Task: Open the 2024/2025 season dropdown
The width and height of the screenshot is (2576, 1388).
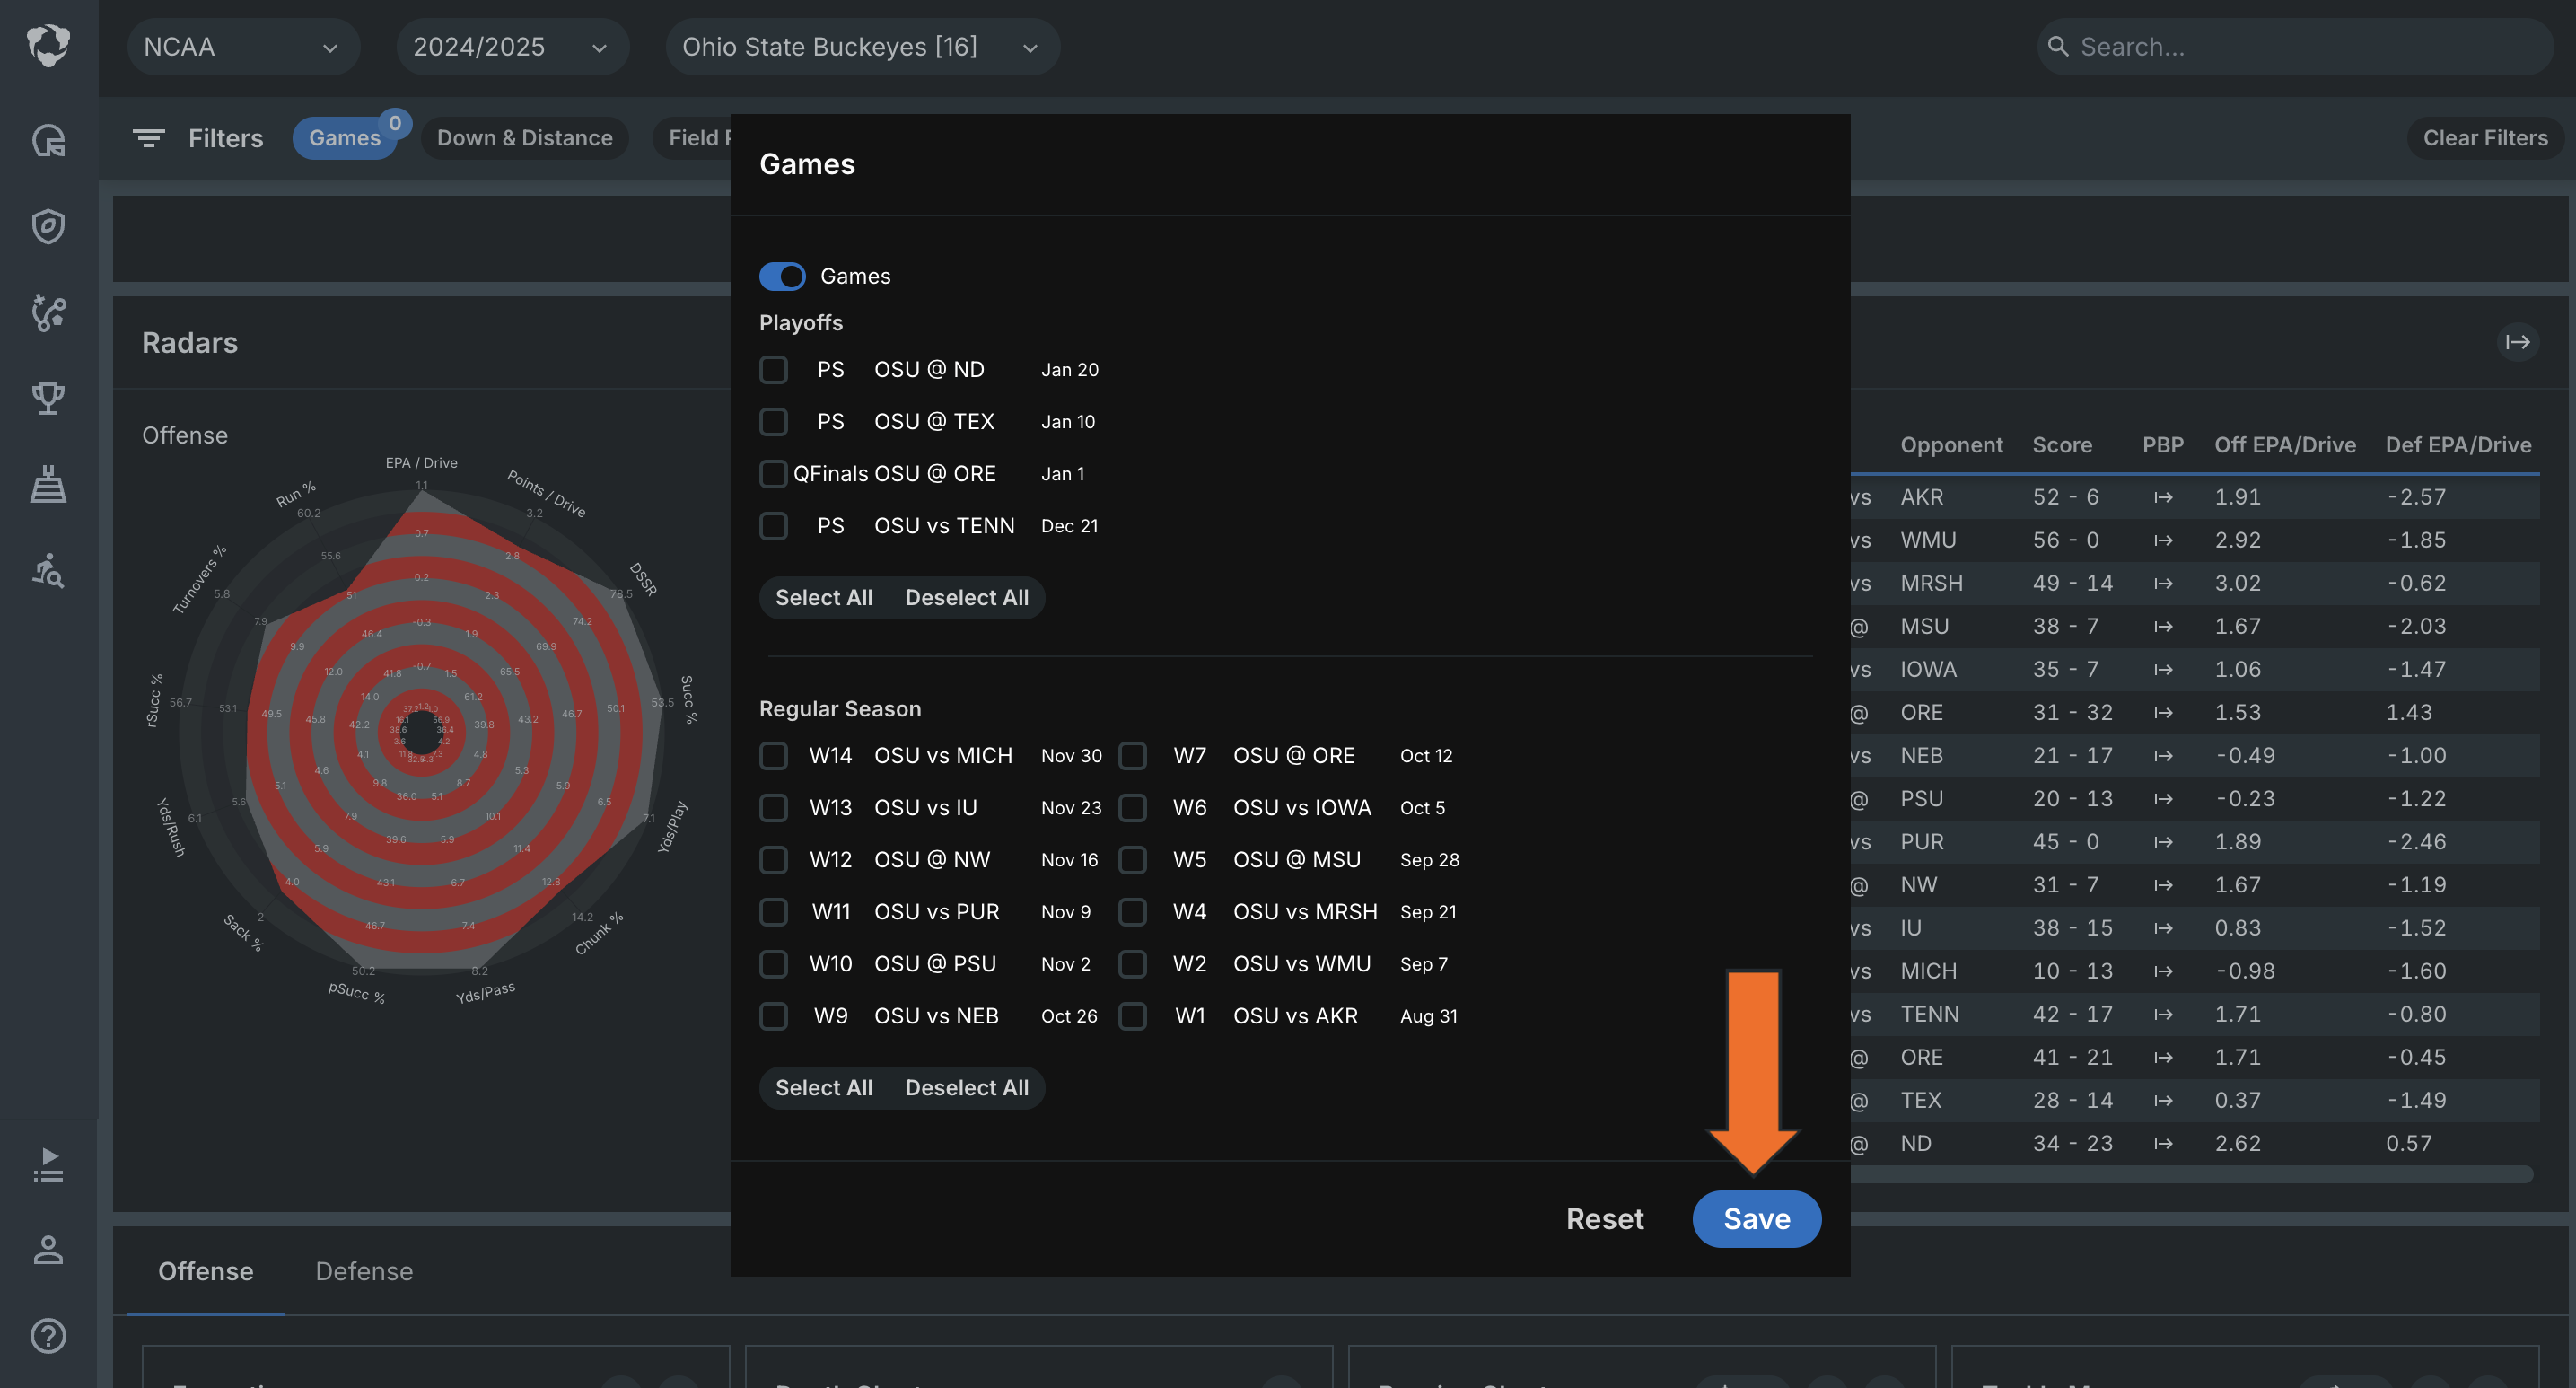Action: point(512,47)
